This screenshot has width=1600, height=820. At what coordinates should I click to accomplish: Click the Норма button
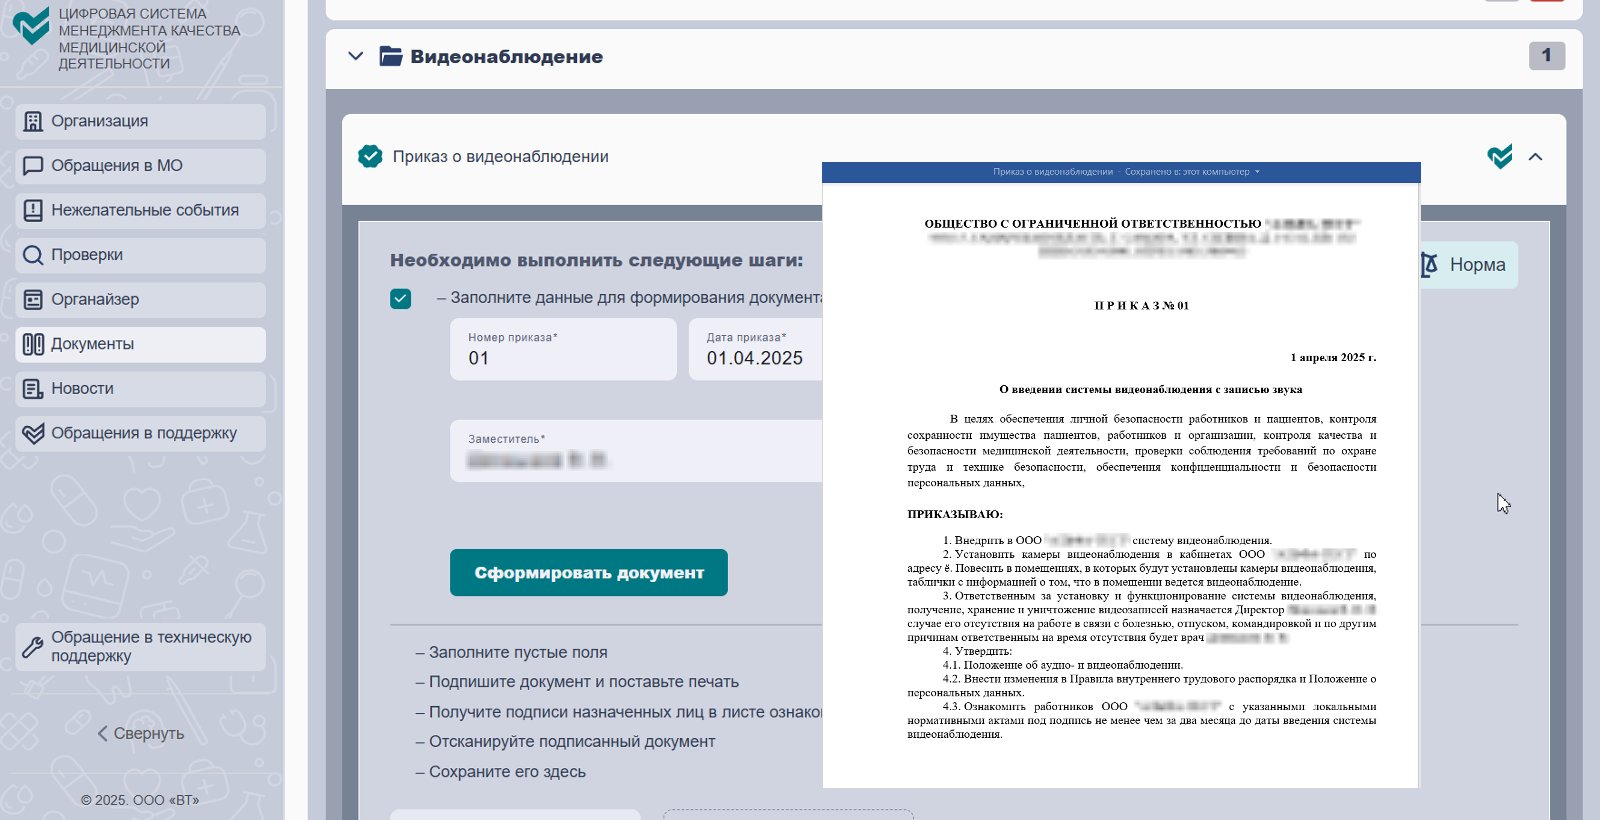[x=1468, y=265]
